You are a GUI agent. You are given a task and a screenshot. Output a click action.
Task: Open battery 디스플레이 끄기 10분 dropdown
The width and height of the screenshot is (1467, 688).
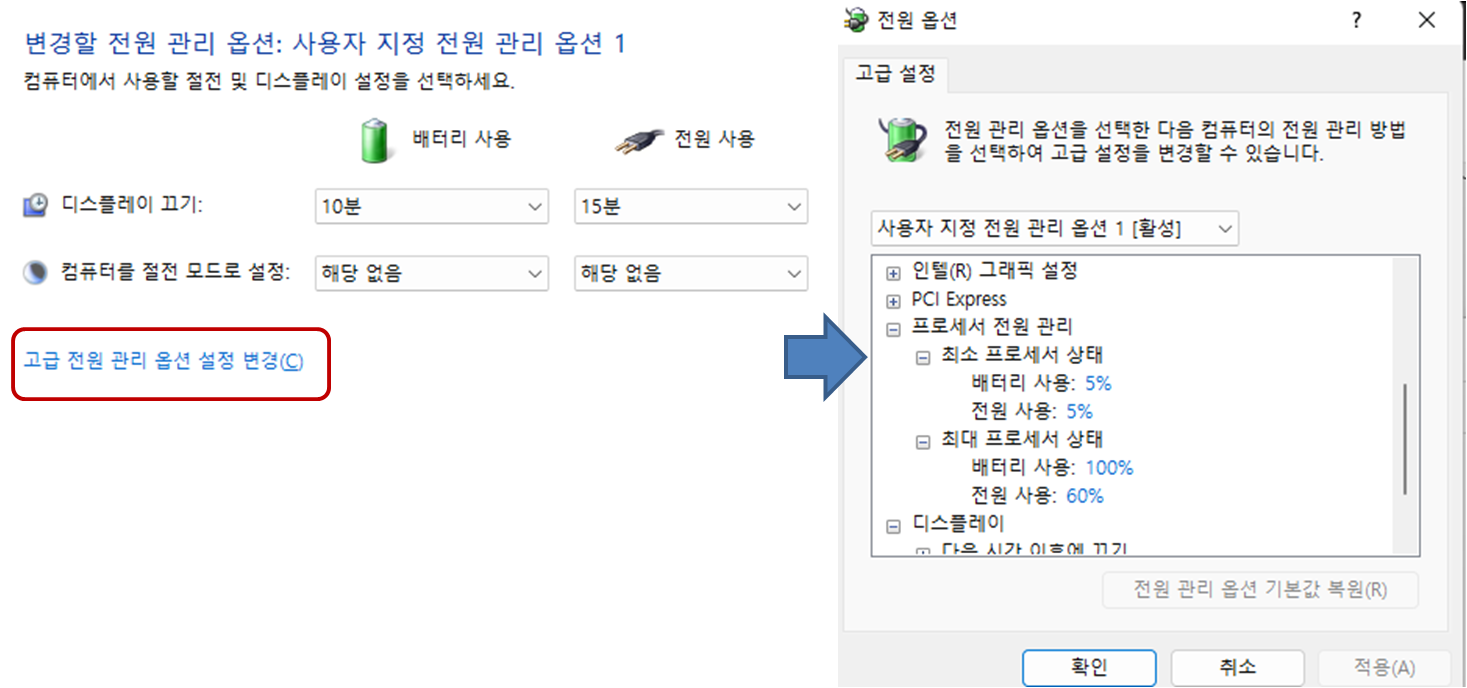click(x=431, y=207)
